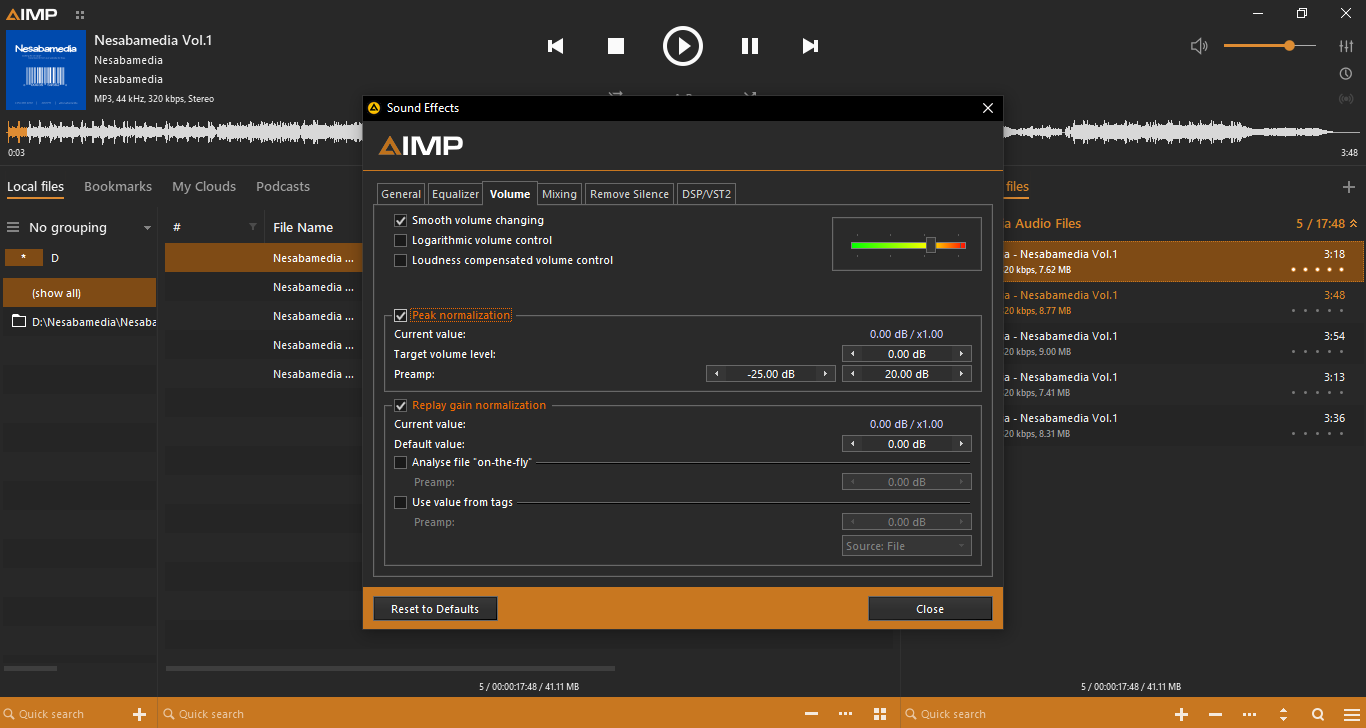Click the Reset to Defaults button
Image resolution: width=1366 pixels, height=728 pixels.
point(435,609)
